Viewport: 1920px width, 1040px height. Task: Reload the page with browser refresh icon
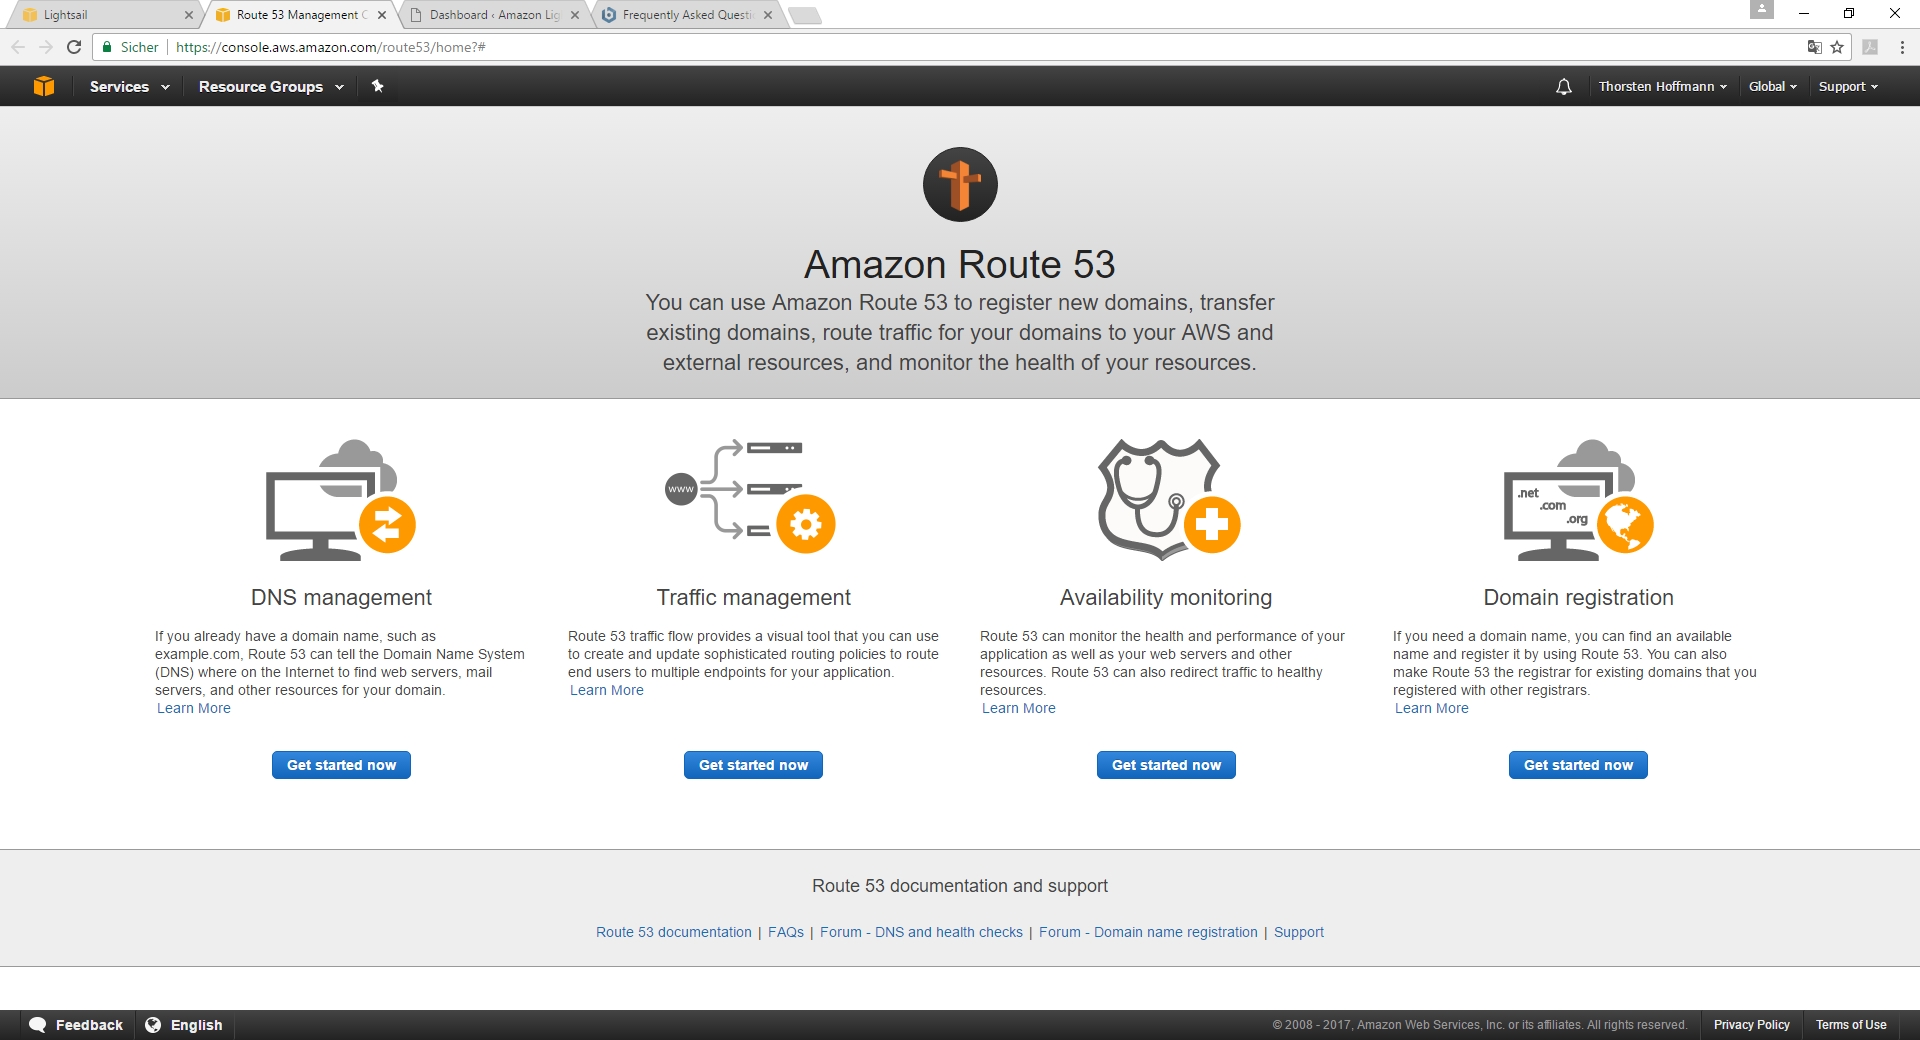click(x=74, y=47)
